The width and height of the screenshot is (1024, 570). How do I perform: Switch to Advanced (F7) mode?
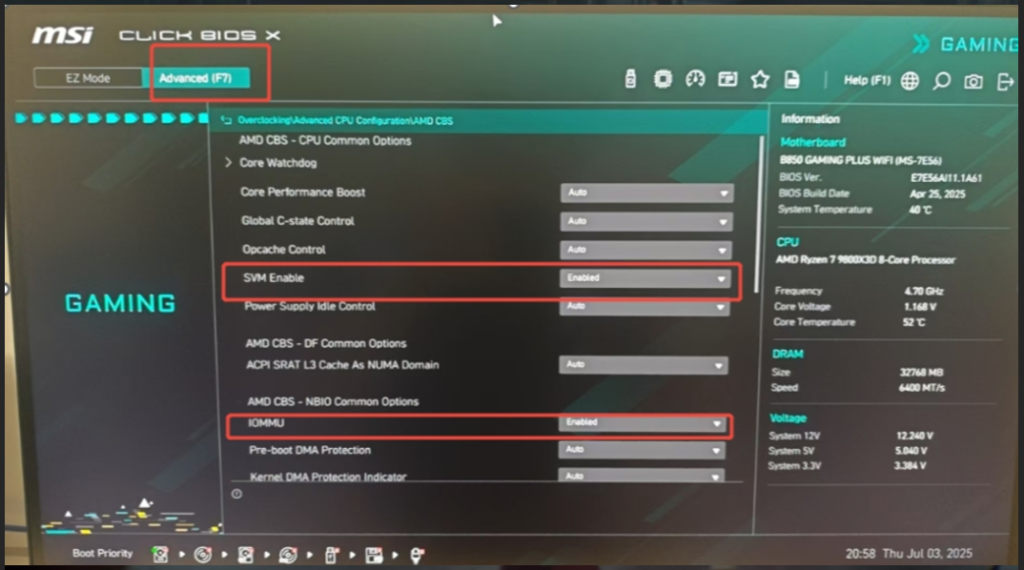coord(195,78)
